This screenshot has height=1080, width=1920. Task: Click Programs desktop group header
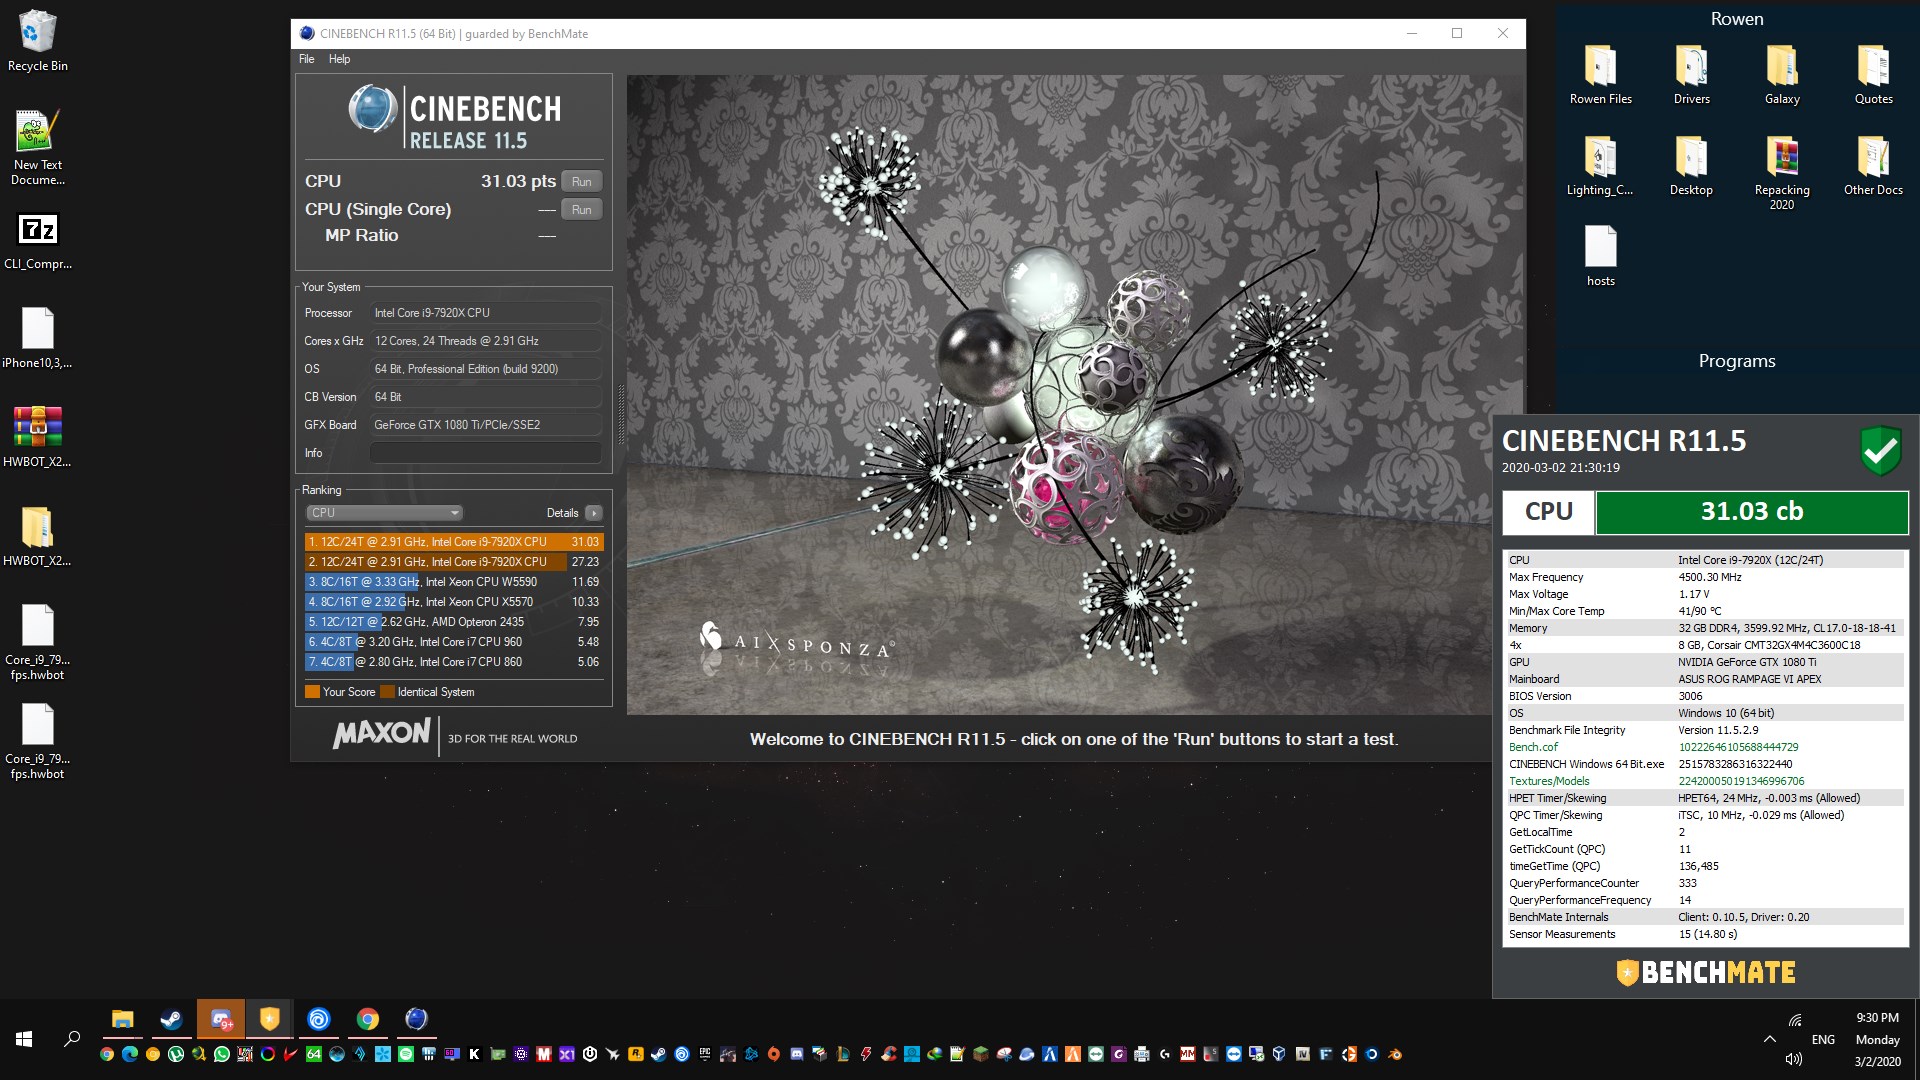pos(1736,361)
